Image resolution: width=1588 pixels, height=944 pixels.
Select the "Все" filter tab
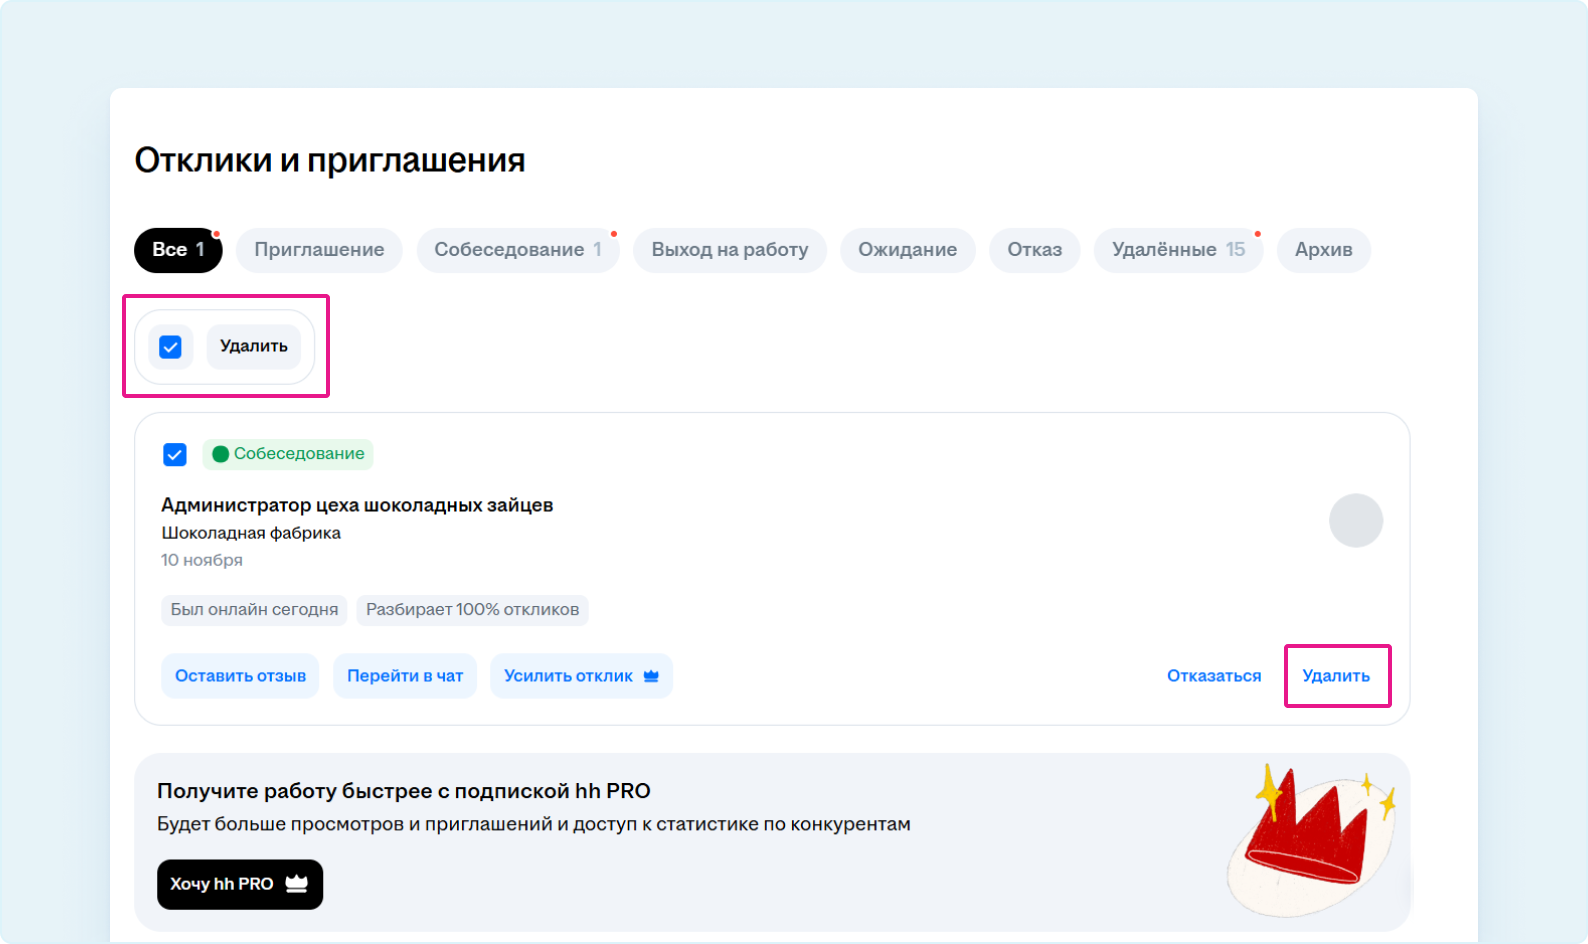[177, 250]
